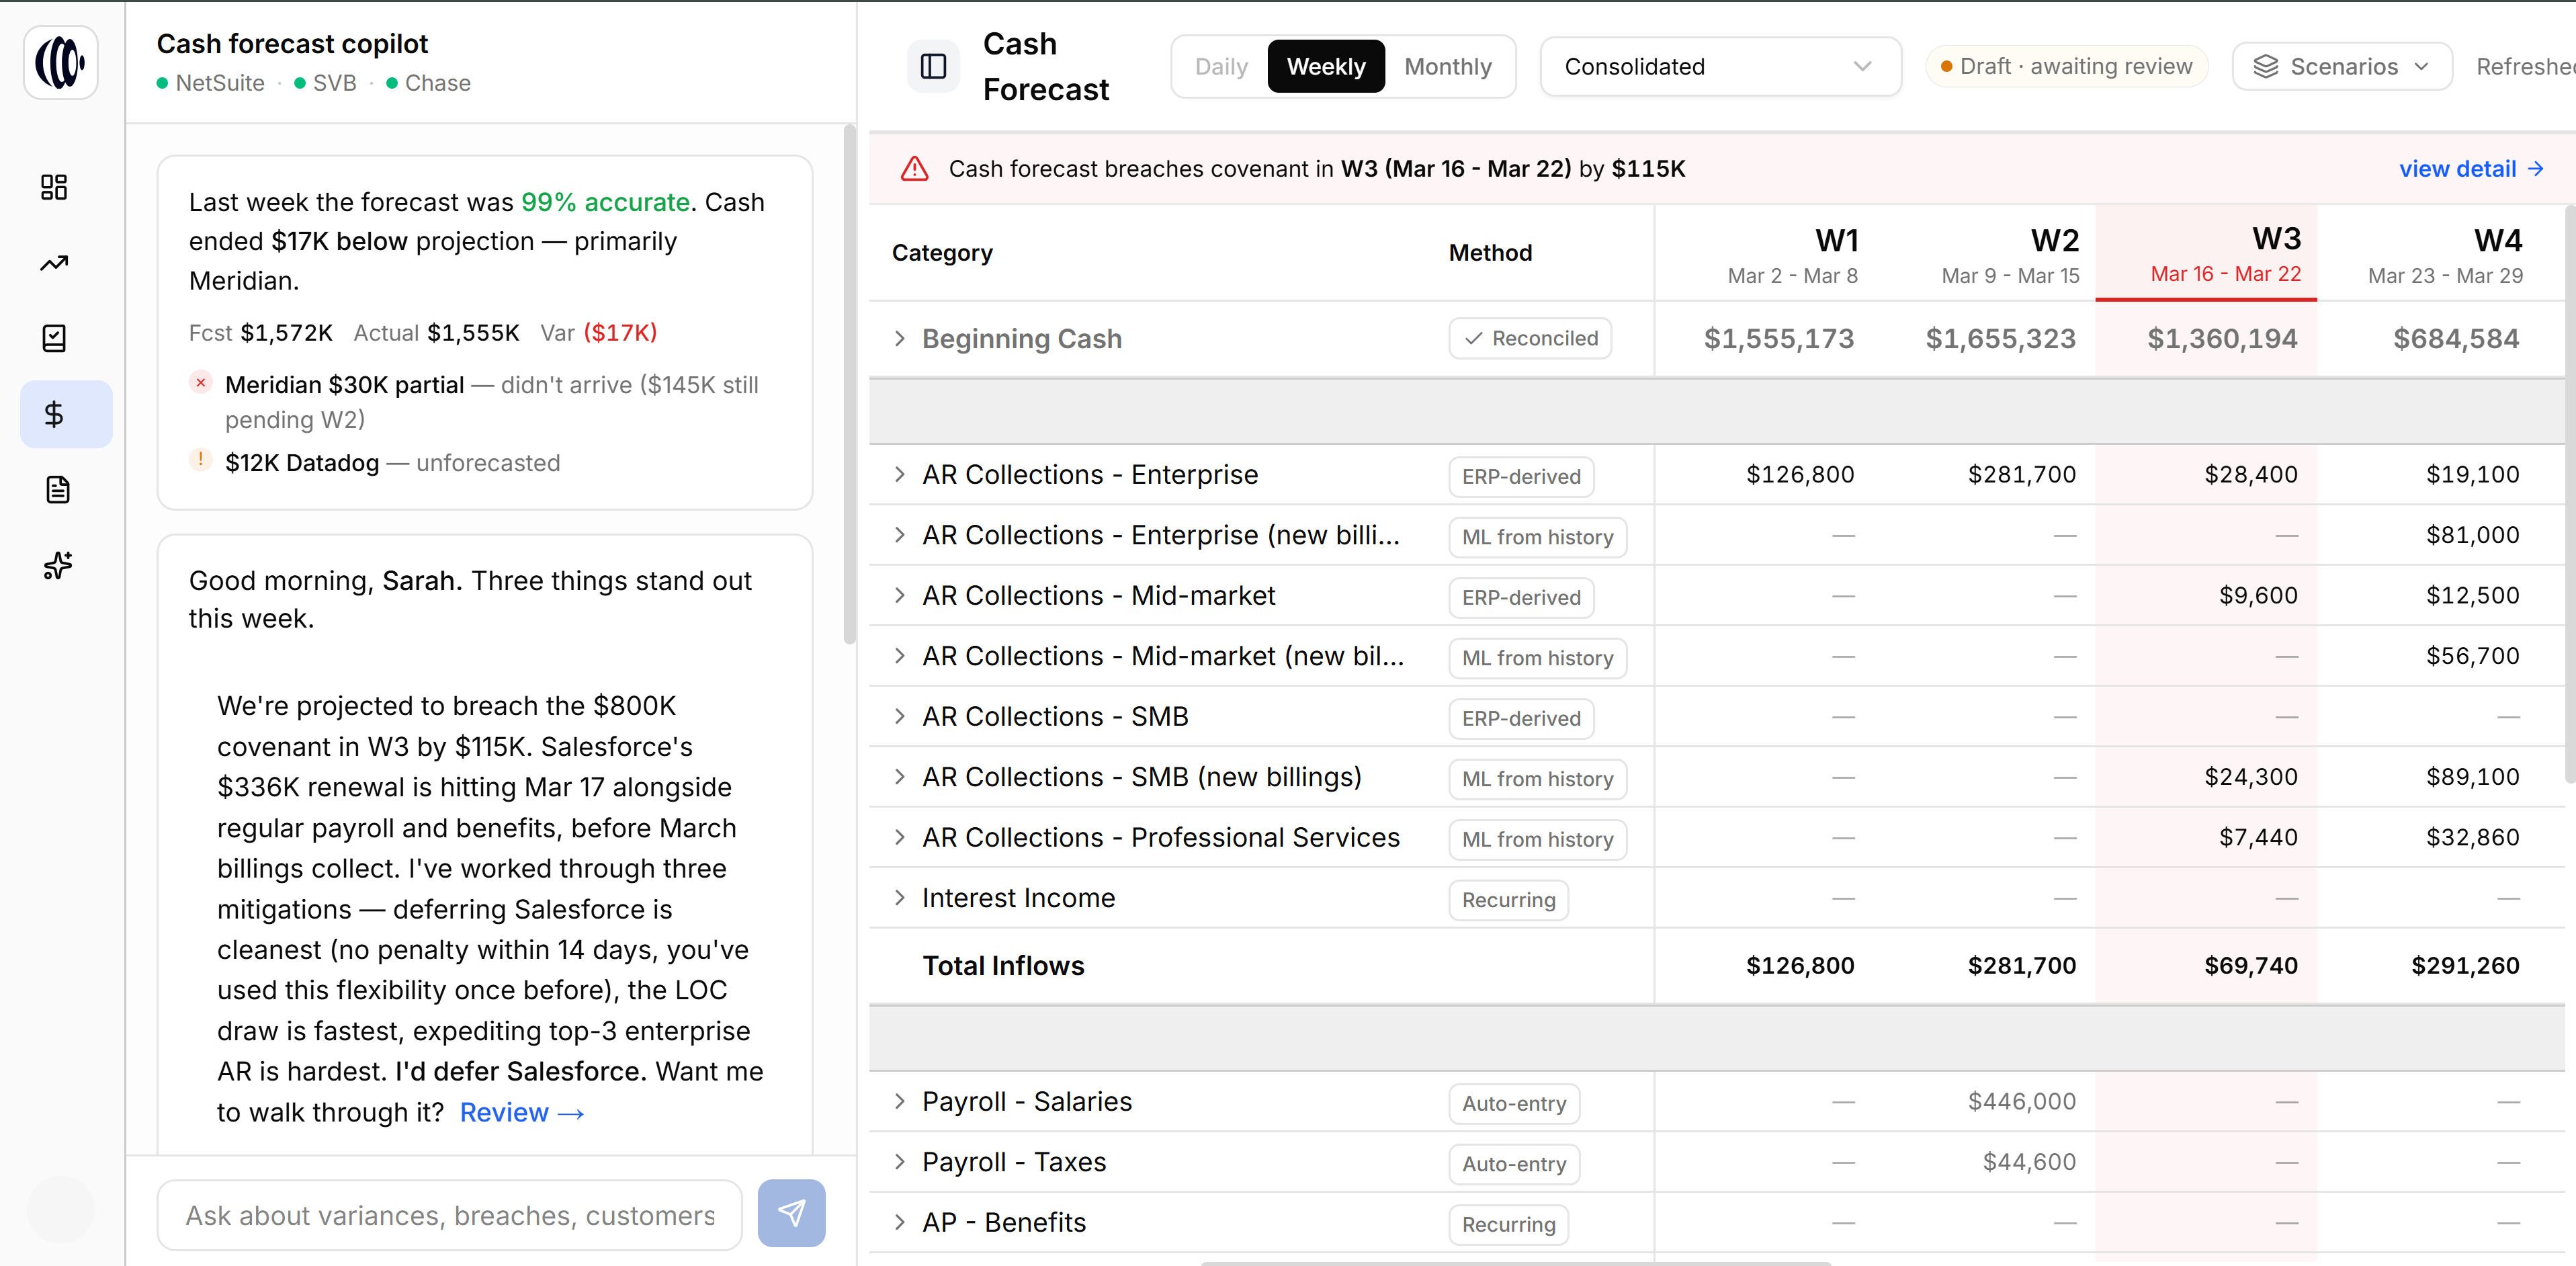The image size is (2576, 1266).
Task: Click the table horizontal scrollbar at bottom
Action: 1515,1263
